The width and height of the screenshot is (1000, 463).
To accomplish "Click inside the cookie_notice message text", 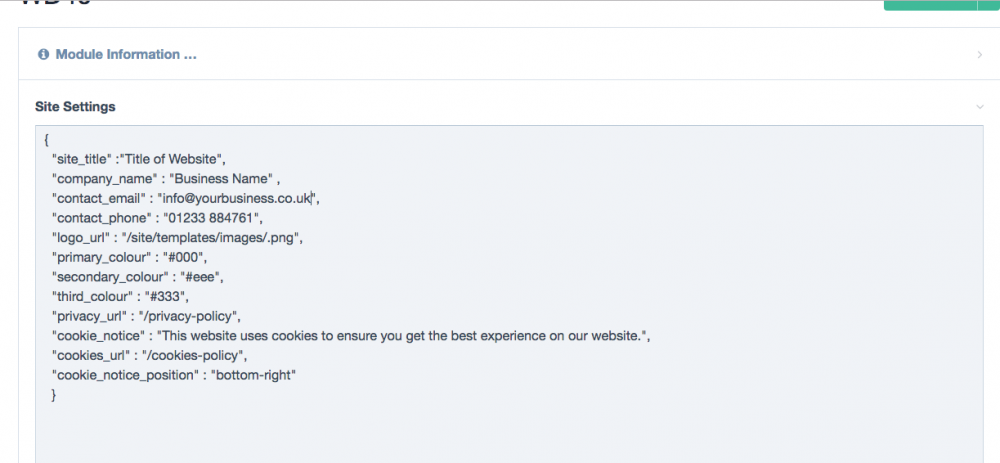I will [400, 335].
